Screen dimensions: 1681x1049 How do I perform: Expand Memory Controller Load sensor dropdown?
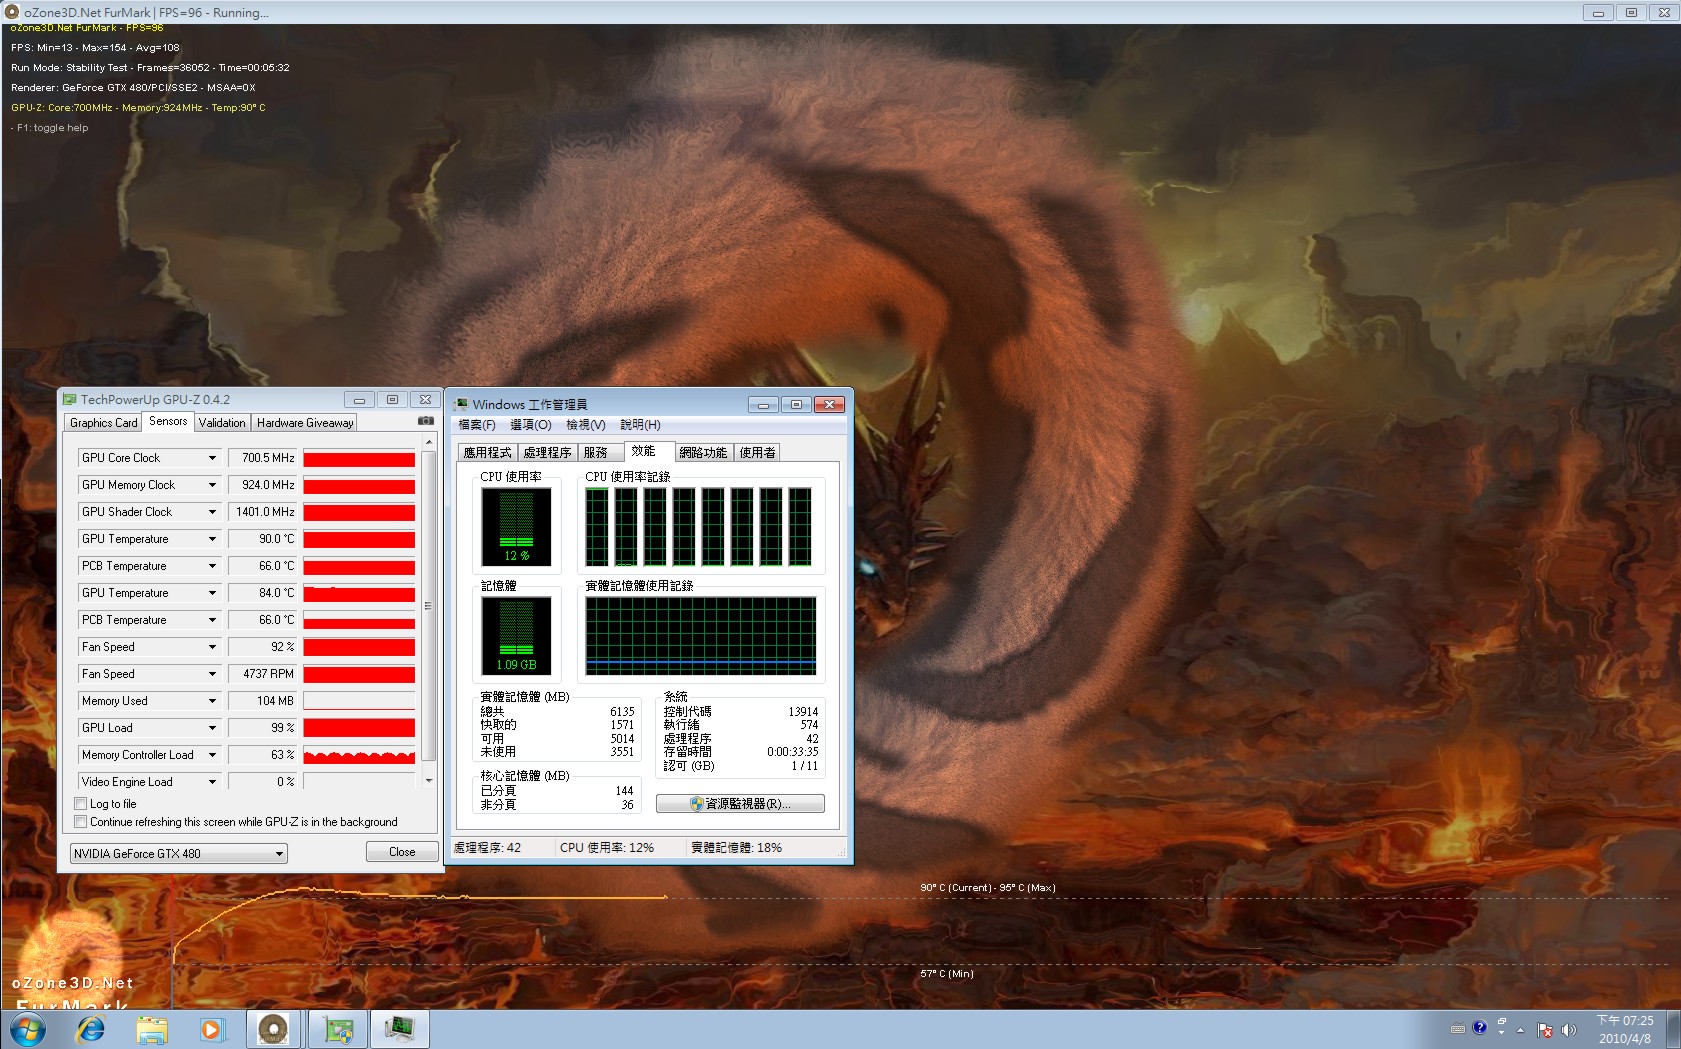point(212,755)
